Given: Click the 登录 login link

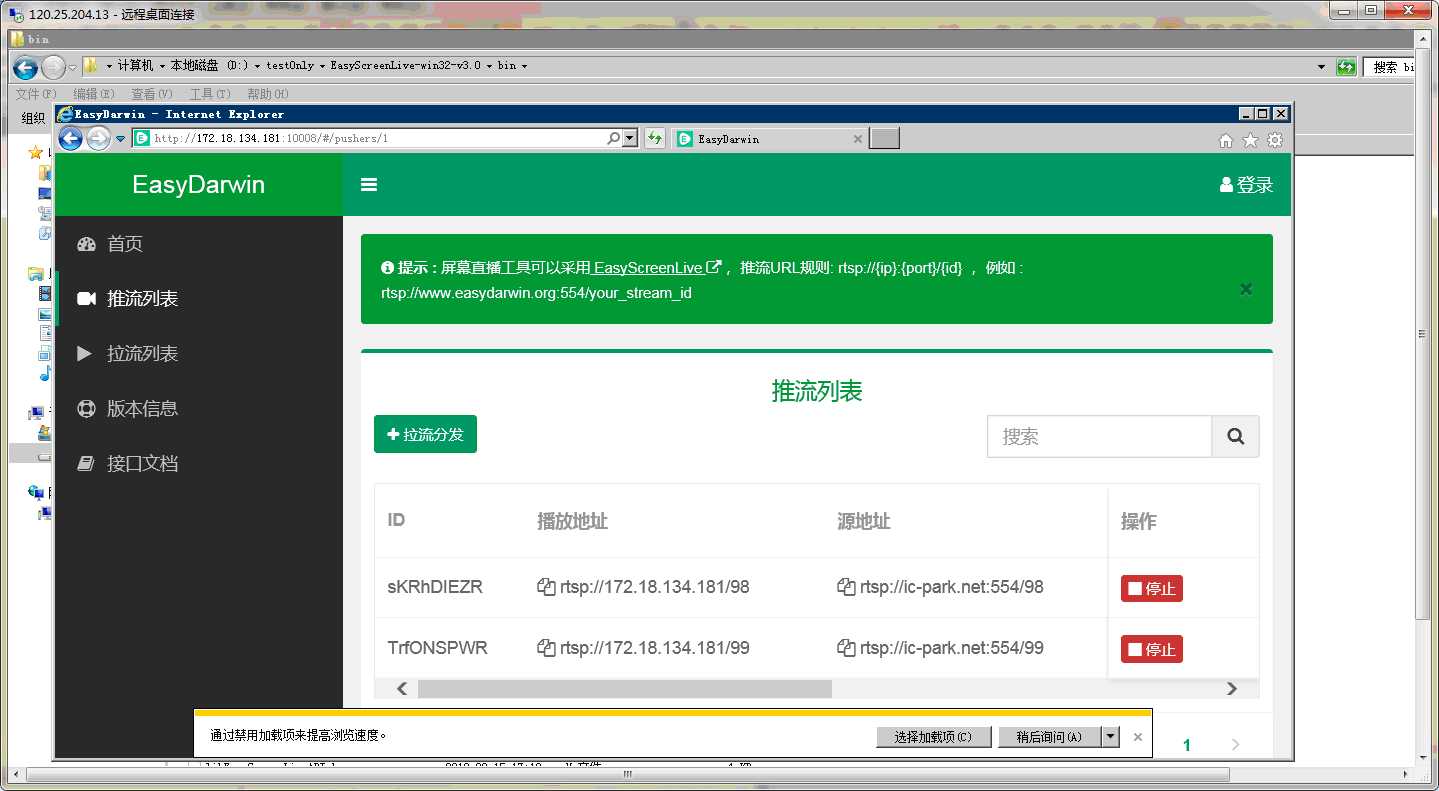Looking at the screenshot, I should tap(1247, 185).
